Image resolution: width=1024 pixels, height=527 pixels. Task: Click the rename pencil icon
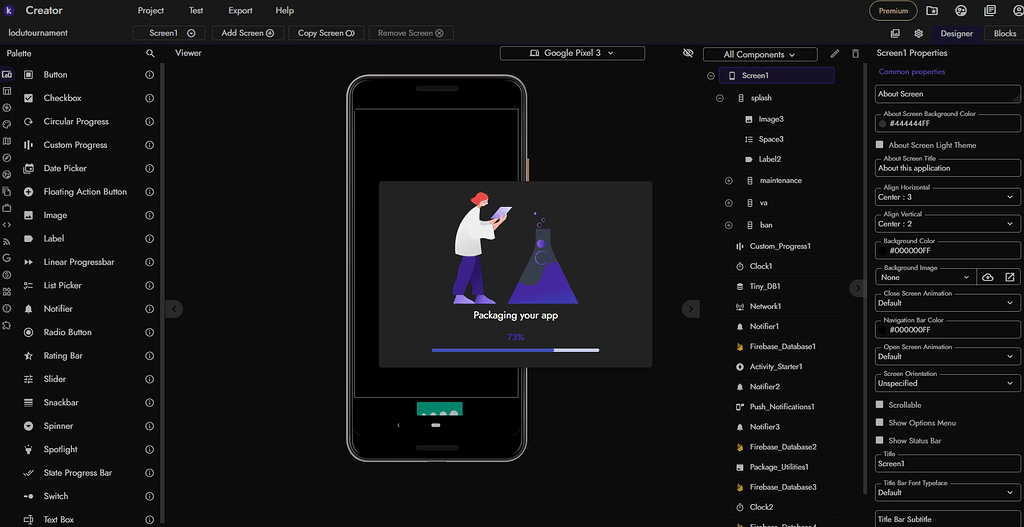point(834,54)
